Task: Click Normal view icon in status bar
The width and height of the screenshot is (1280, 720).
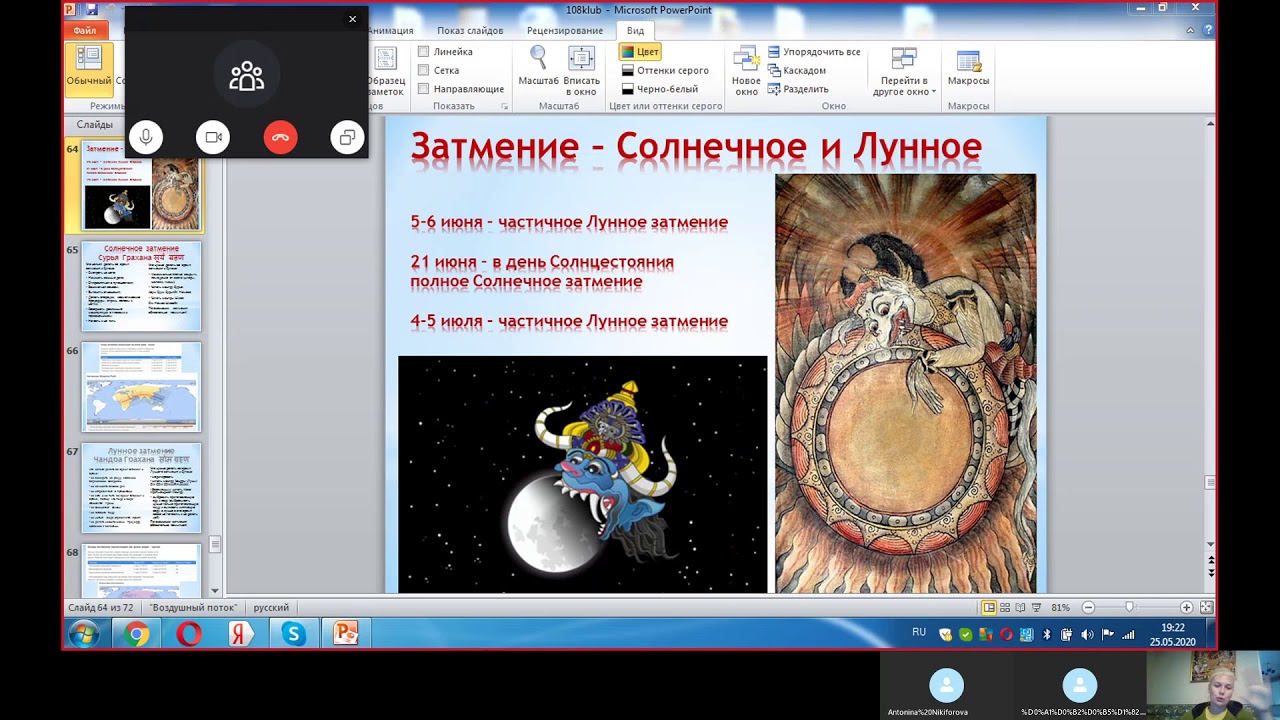Action: (x=989, y=607)
